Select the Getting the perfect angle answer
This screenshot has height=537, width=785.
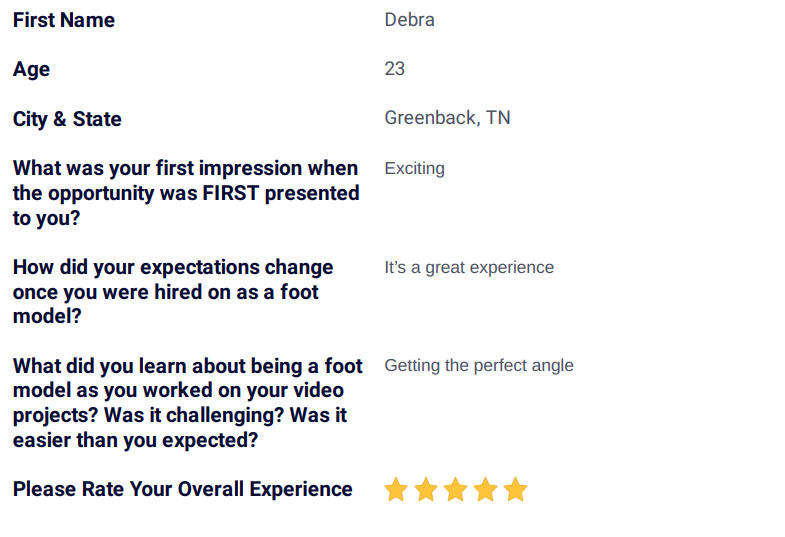(x=479, y=365)
